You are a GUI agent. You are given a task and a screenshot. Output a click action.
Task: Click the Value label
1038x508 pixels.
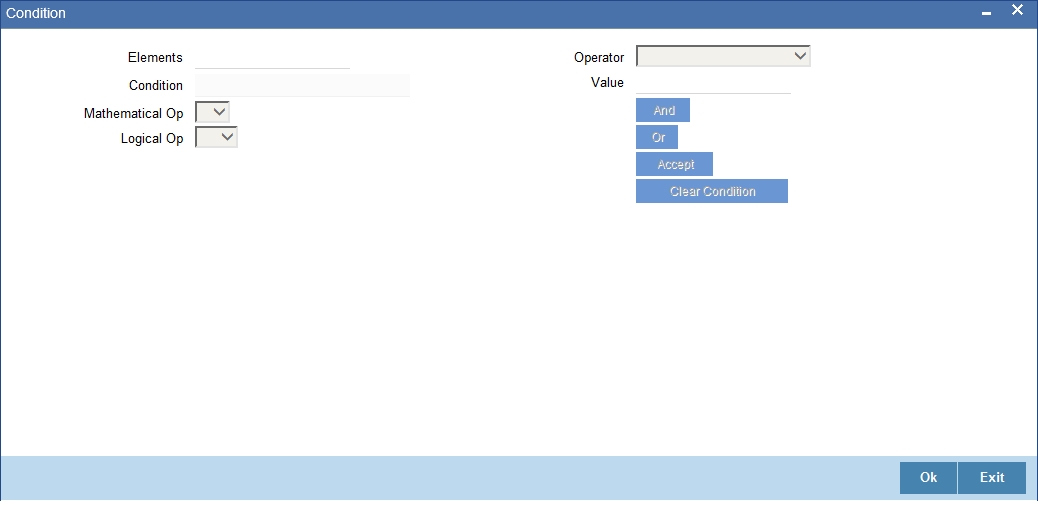(608, 83)
